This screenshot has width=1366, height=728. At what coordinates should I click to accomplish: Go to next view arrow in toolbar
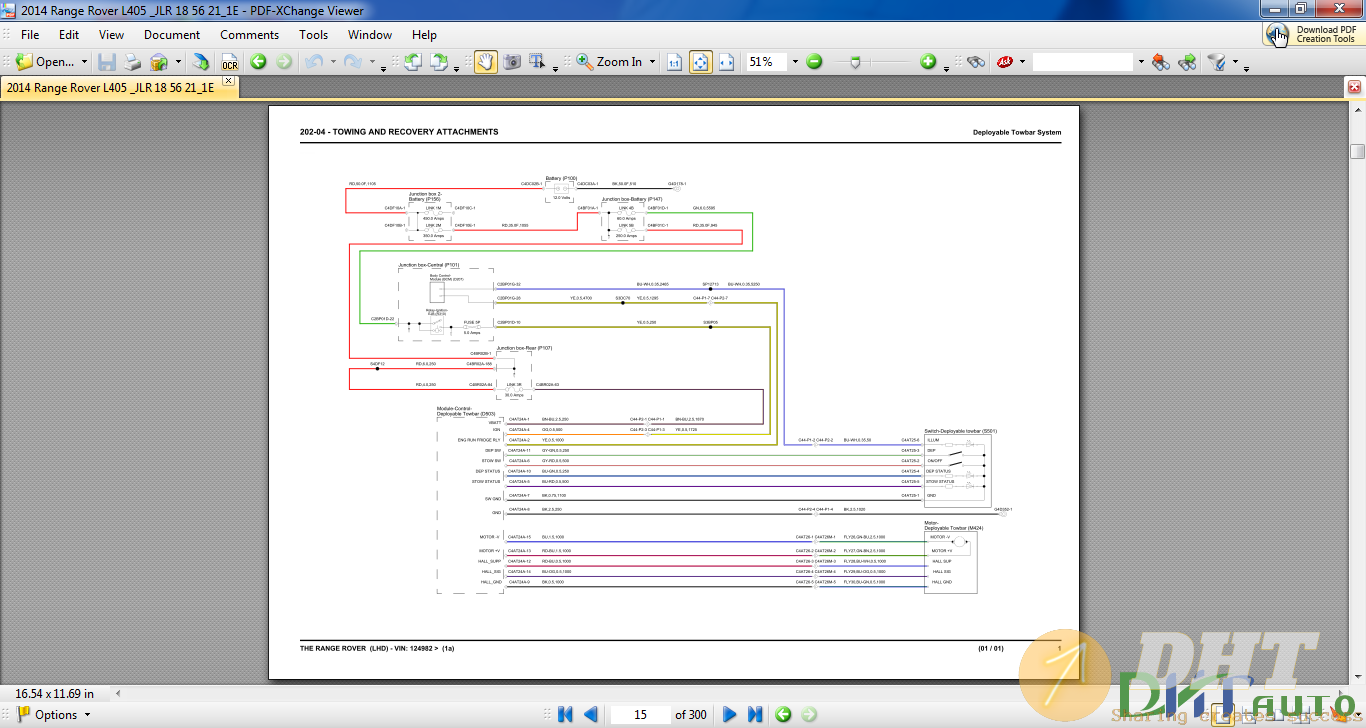[284, 62]
